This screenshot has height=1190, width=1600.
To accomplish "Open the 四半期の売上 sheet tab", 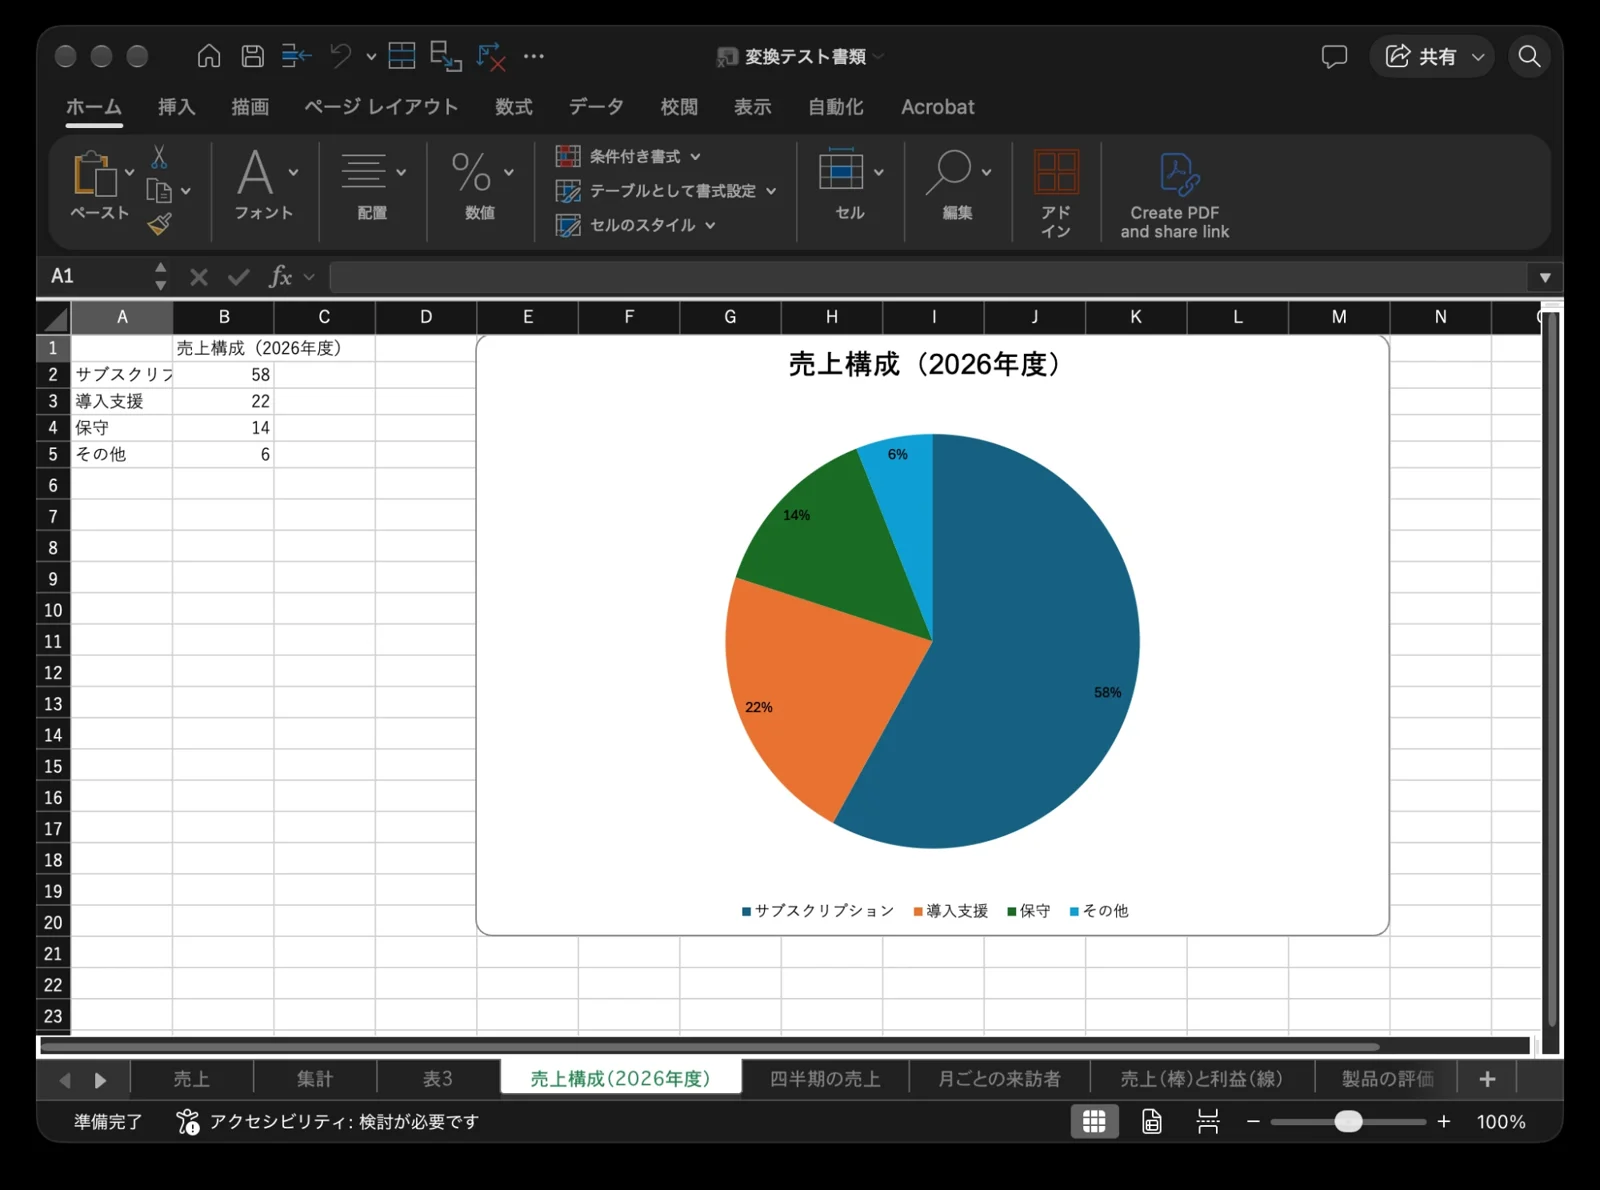I will [826, 1079].
